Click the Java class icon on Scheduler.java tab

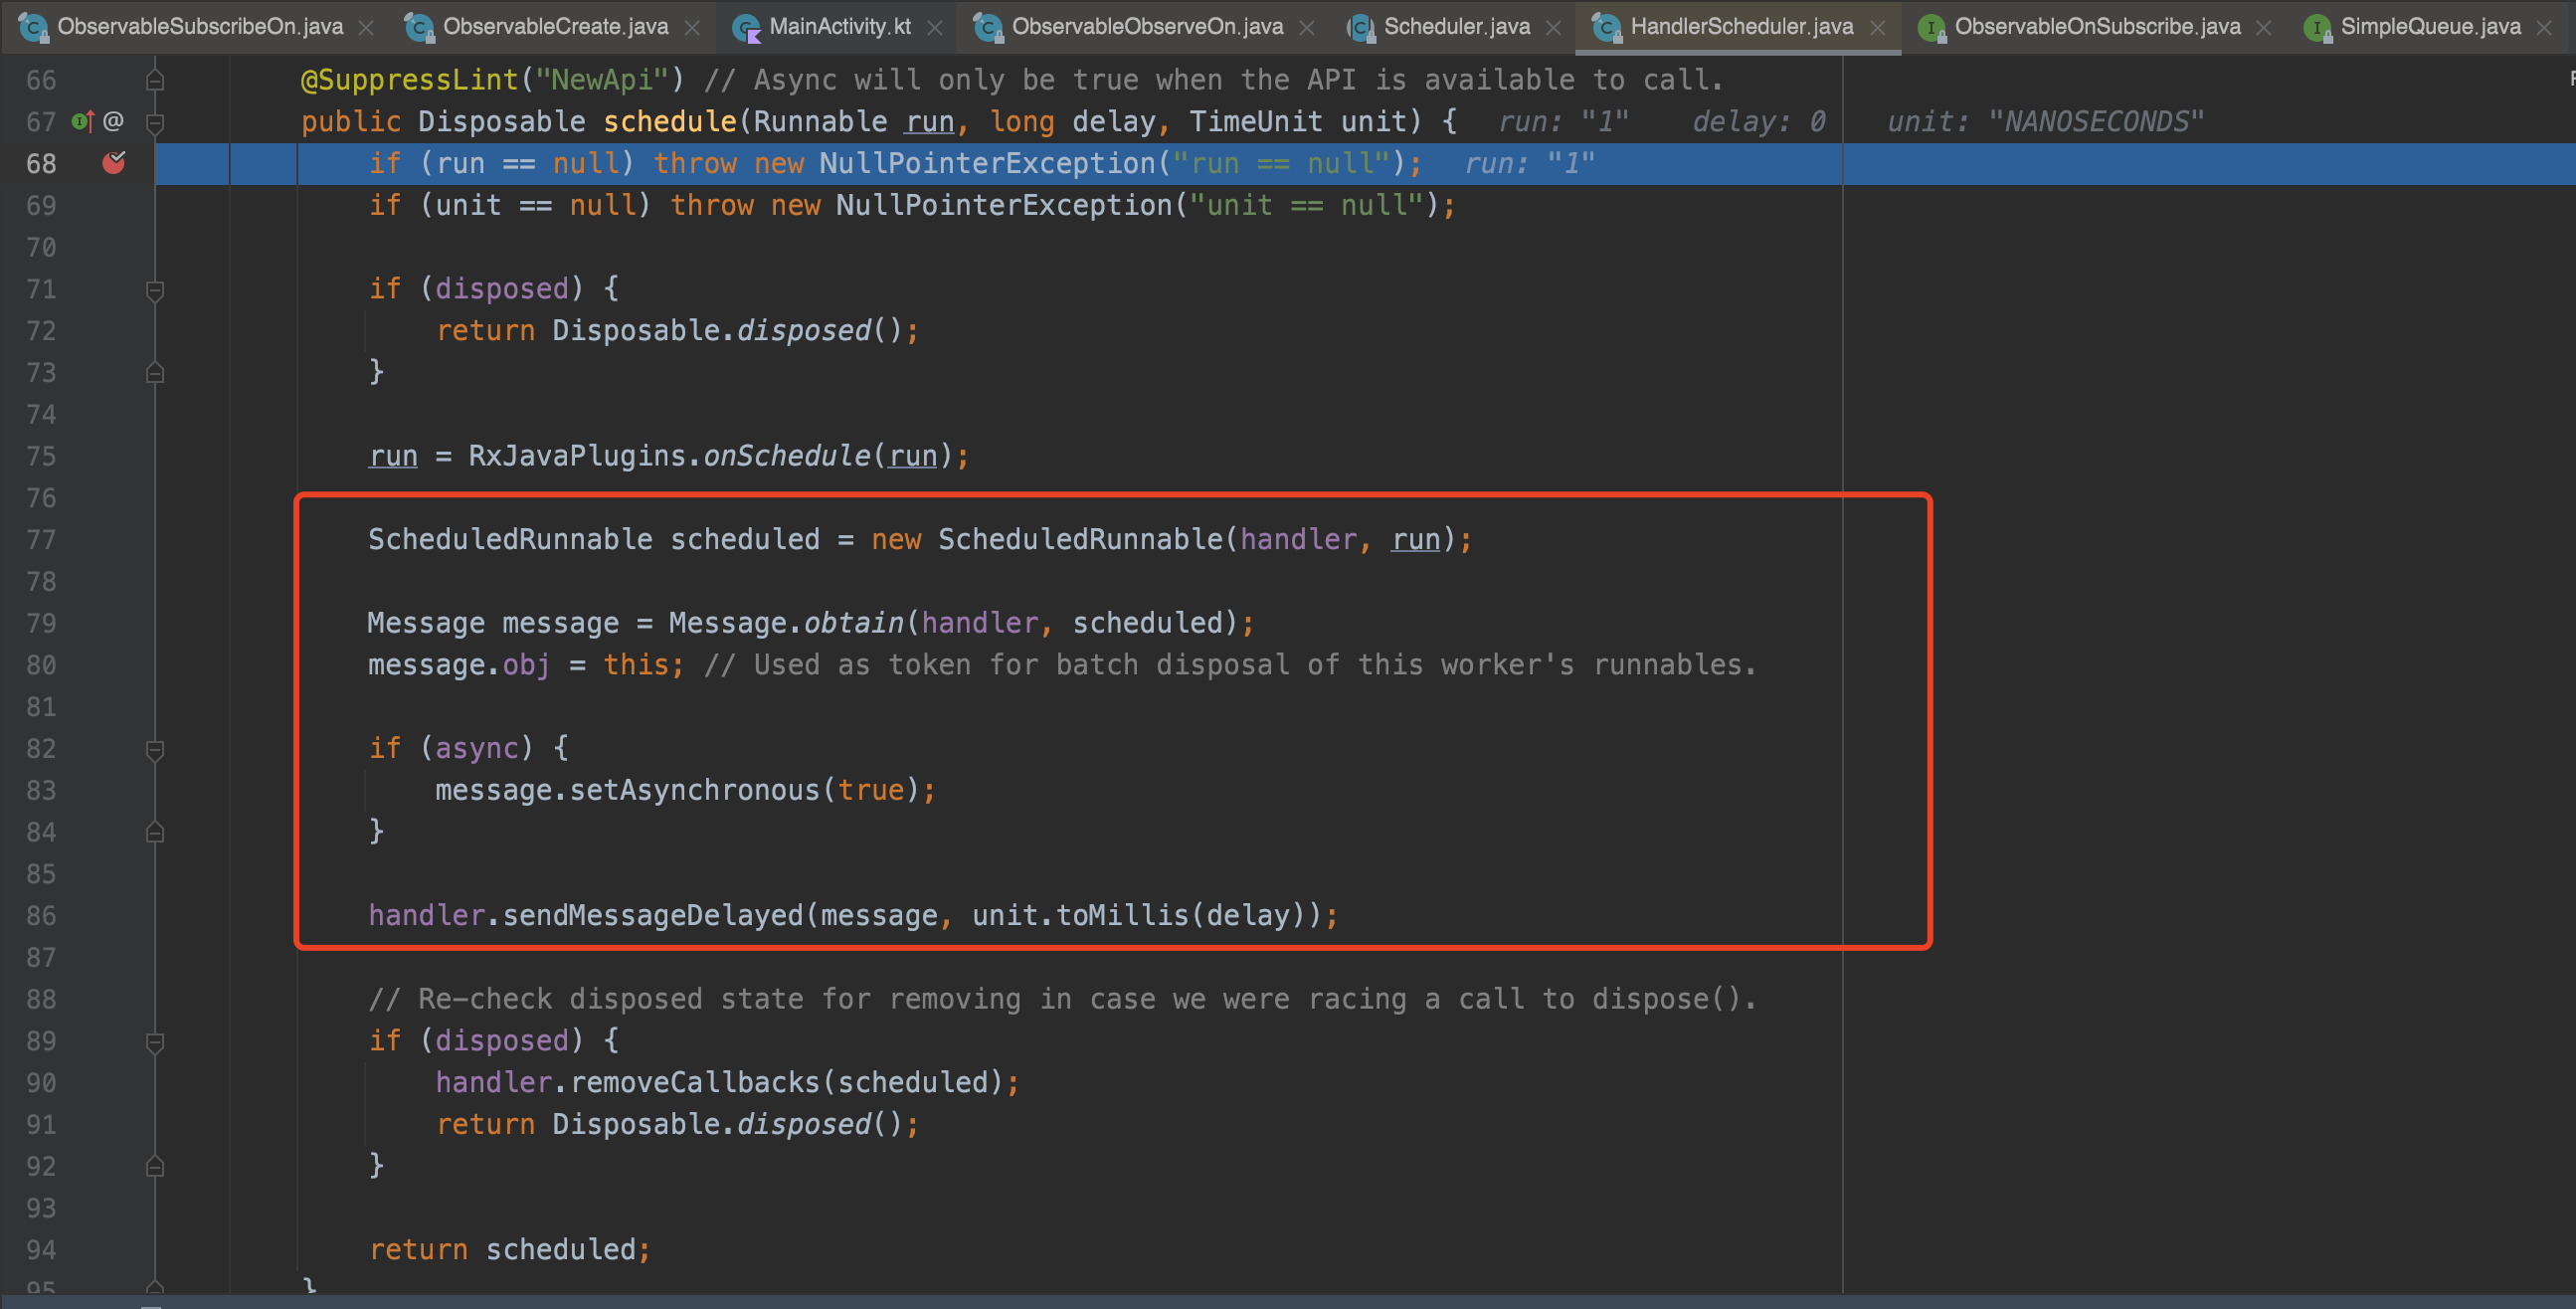pyautogui.click(x=1360, y=27)
